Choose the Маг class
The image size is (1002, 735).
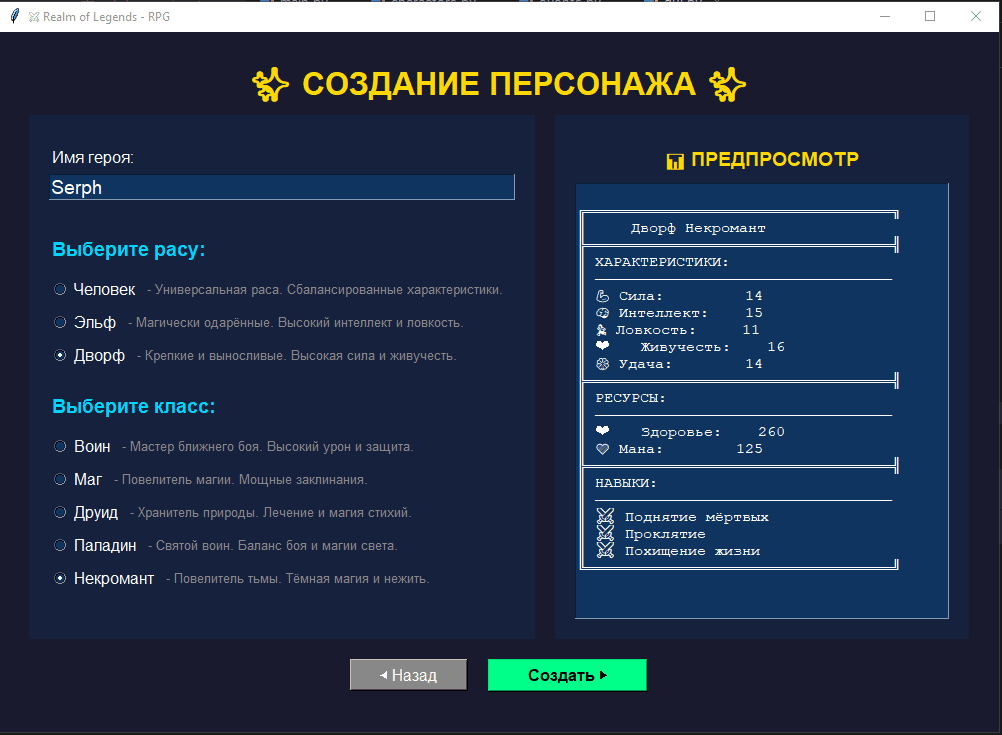pos(59,479)
